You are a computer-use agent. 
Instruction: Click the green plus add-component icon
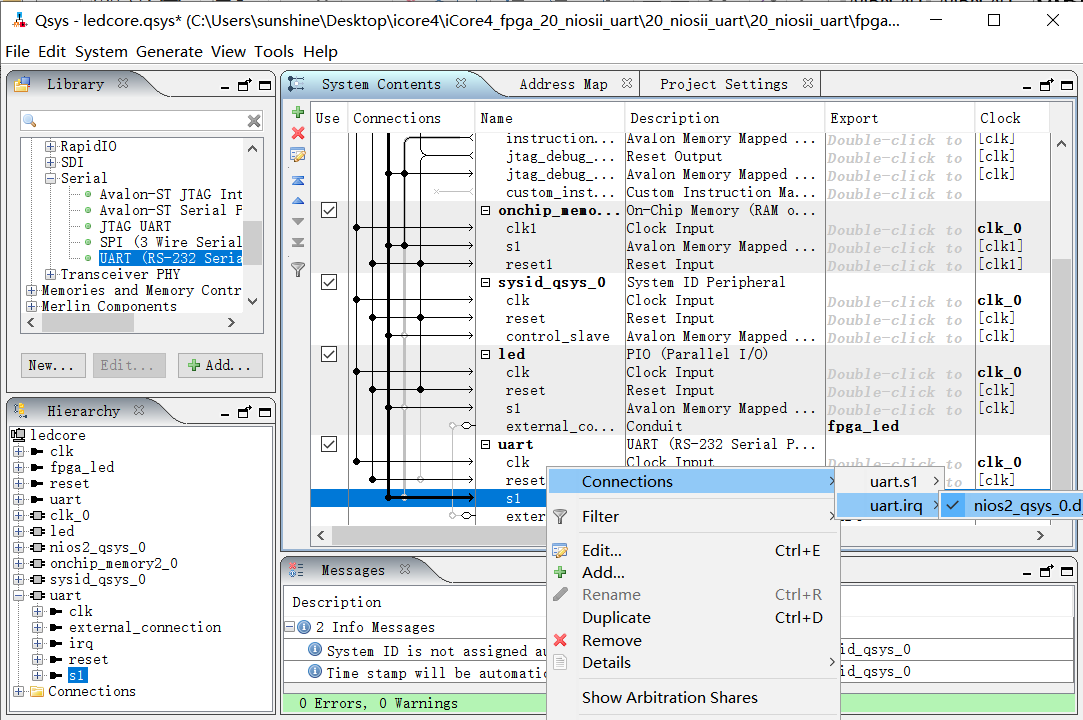(297, 112)
